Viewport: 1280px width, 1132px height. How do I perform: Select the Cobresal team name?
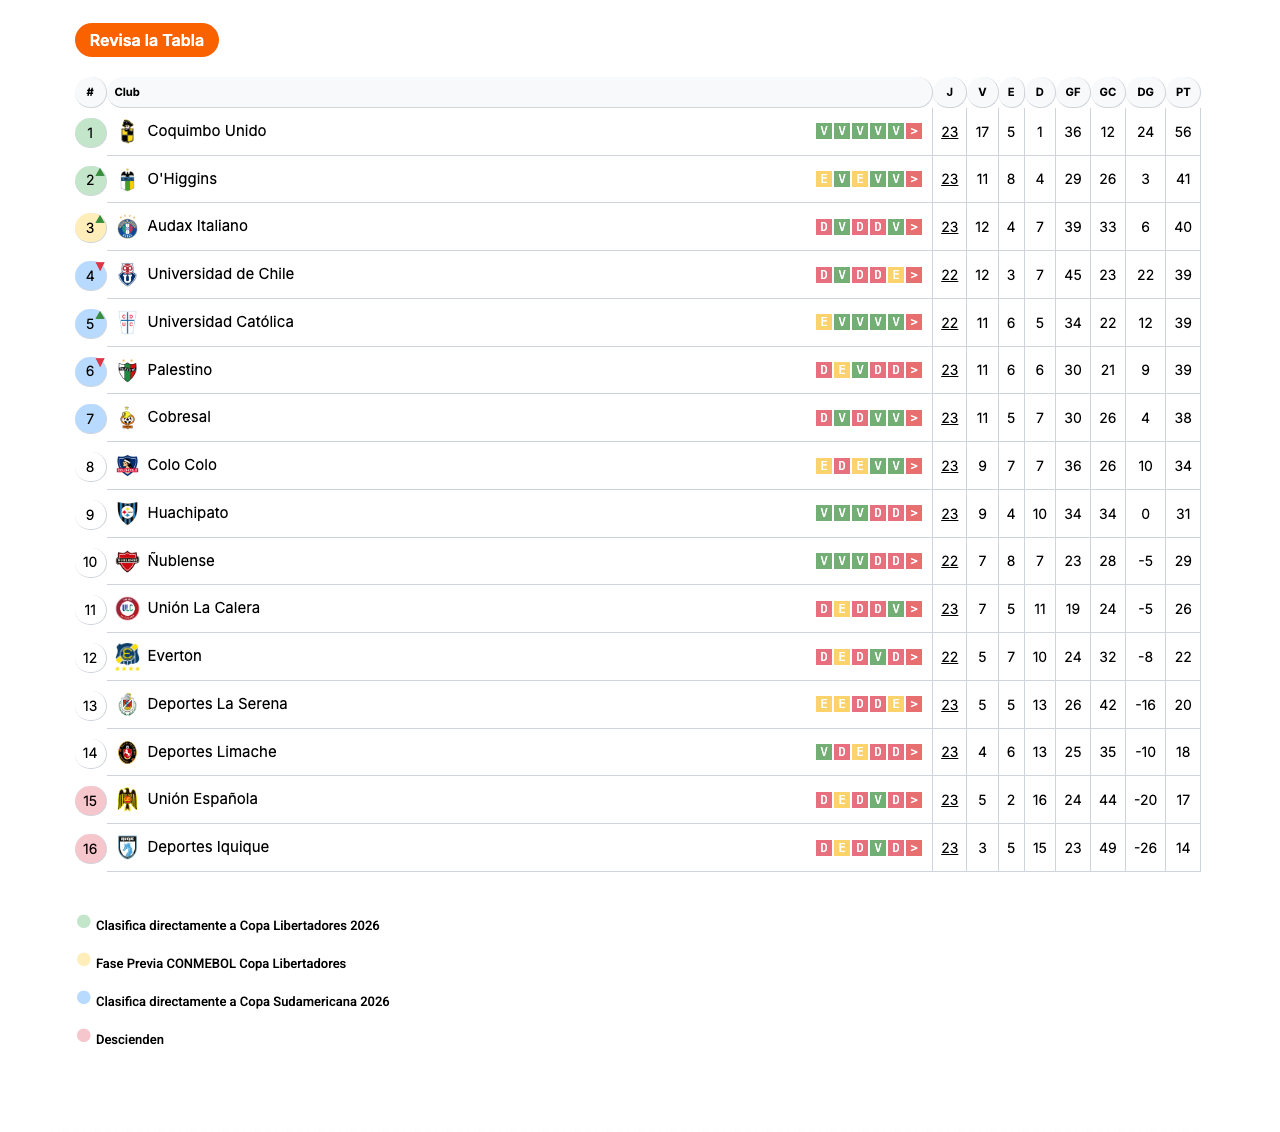pyautogui.click(x=179, y=417)
